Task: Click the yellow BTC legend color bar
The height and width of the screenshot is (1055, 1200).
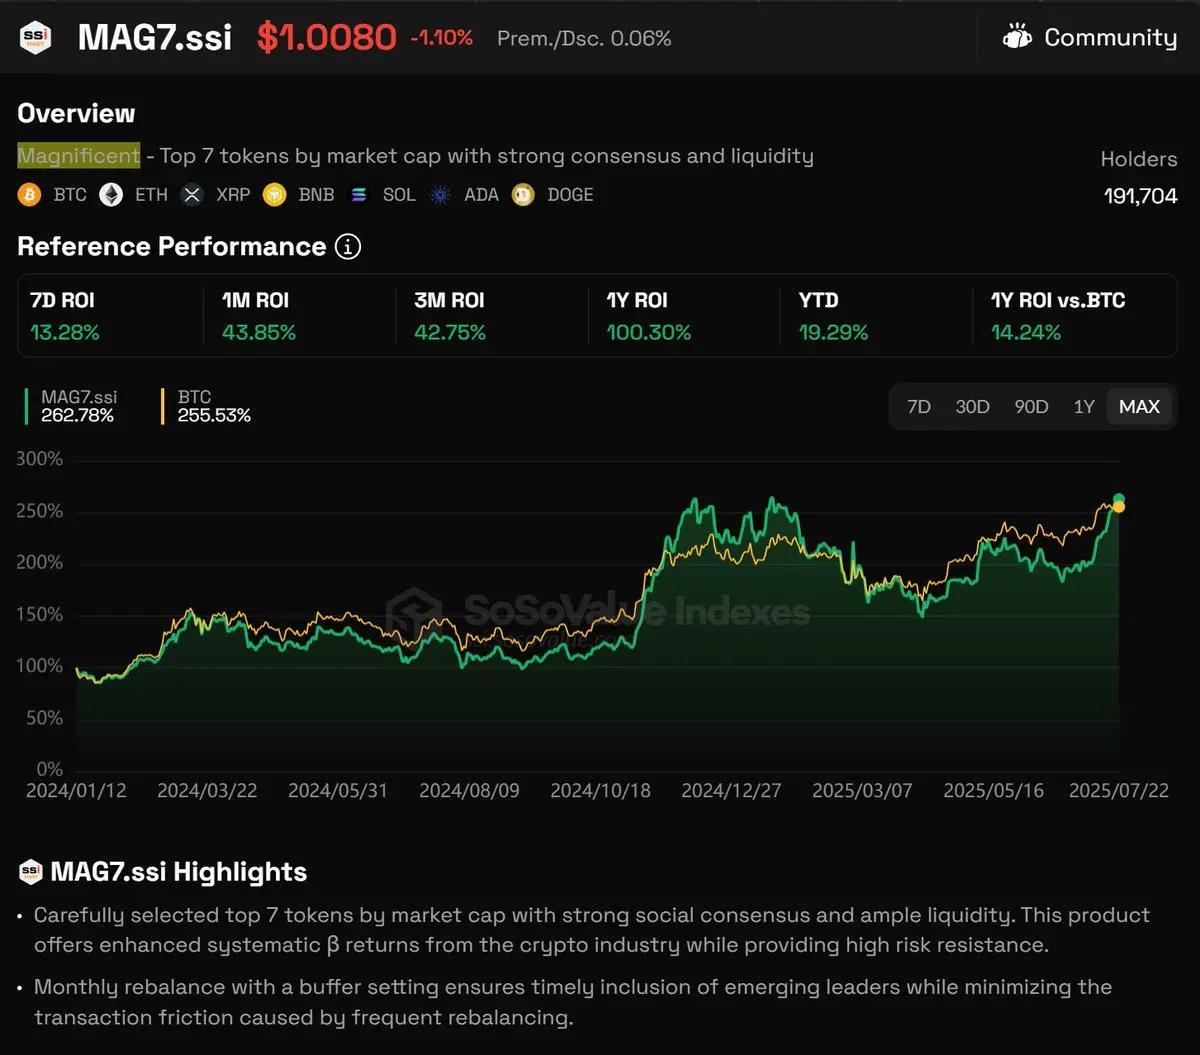Action: [163, 406]
